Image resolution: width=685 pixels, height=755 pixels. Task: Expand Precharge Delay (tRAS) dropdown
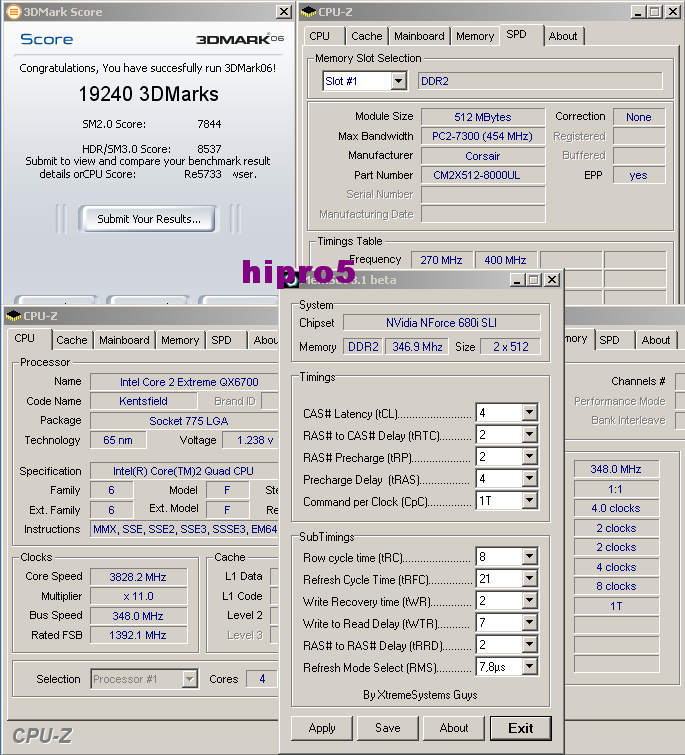[530, 479]
